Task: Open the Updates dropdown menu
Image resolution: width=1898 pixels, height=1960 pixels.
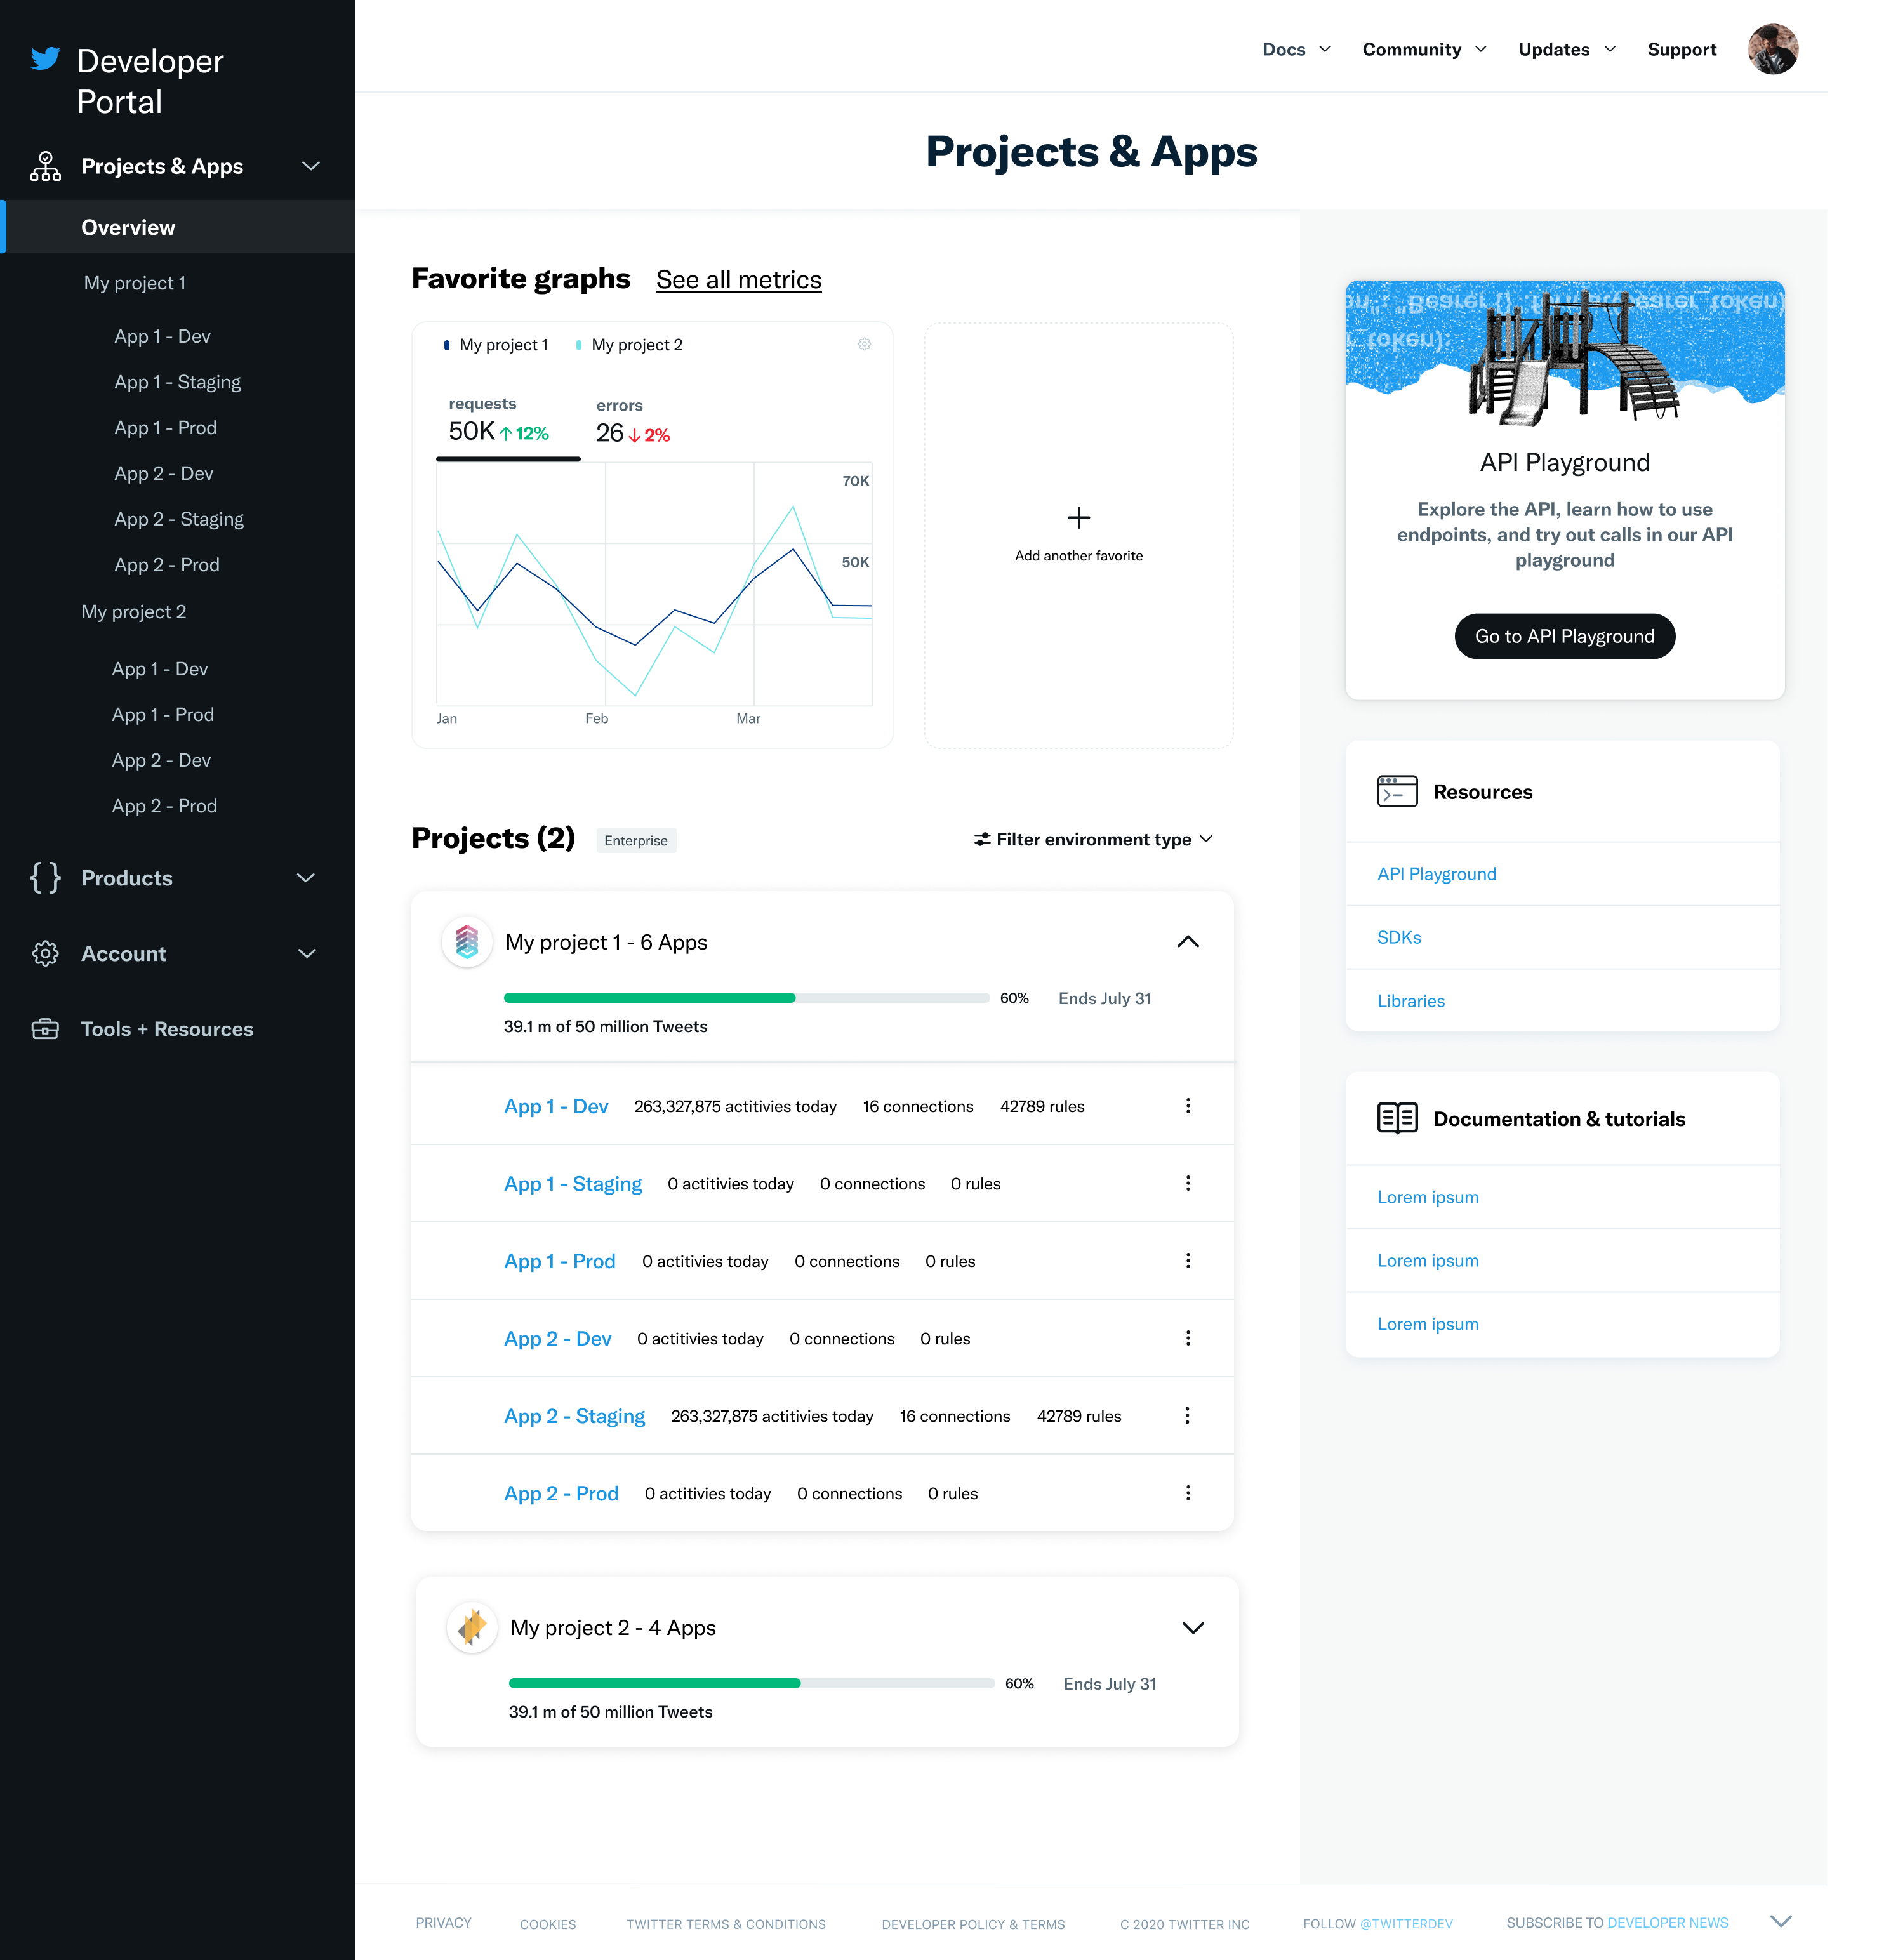Action: [x=1566, y=49]
